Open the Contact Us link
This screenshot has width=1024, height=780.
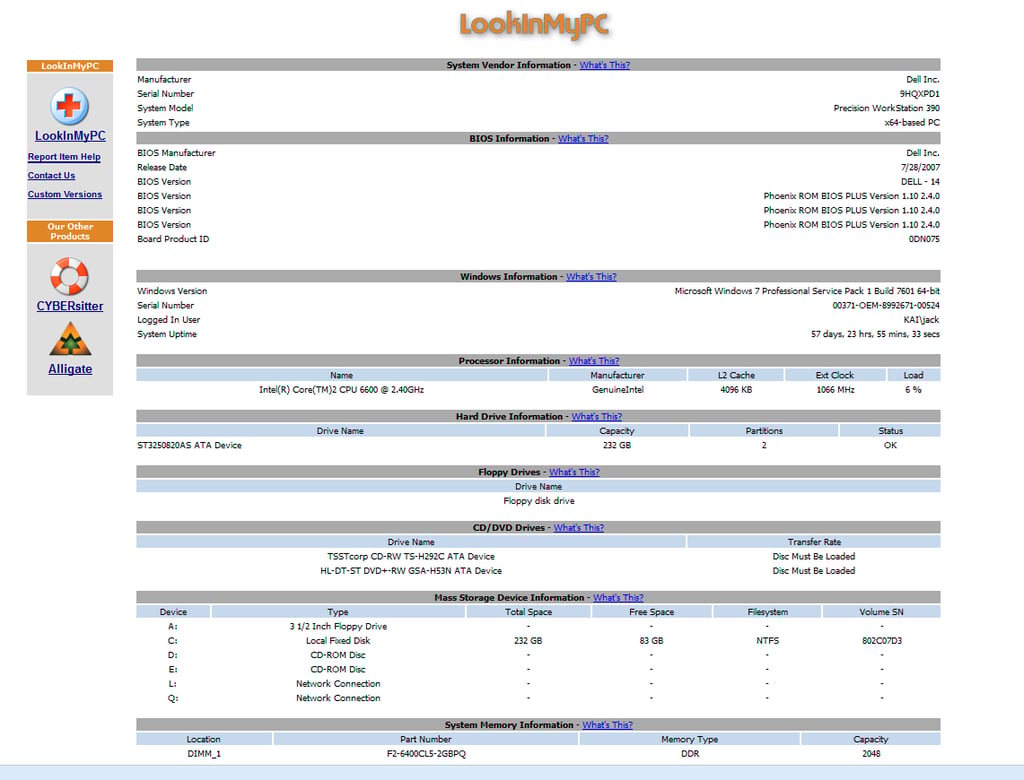point(51,176)
